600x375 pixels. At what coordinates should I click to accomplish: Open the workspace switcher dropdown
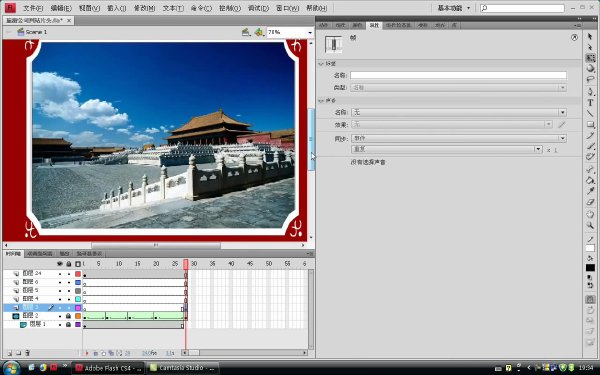(454, 8)
